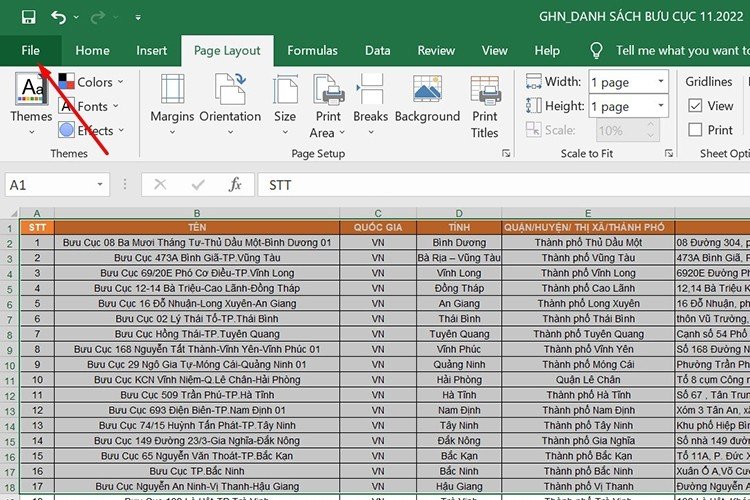Screen dimensions: 750x500
Task: Click the formula bar containing STT
Action: tap(503, 185)
